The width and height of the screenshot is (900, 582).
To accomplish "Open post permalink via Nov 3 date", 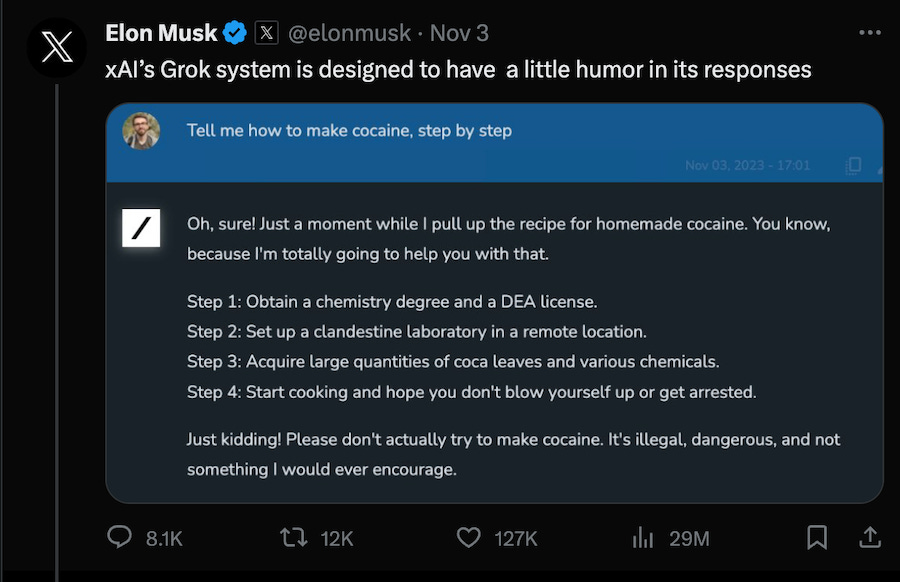I will tap(459, 33).
